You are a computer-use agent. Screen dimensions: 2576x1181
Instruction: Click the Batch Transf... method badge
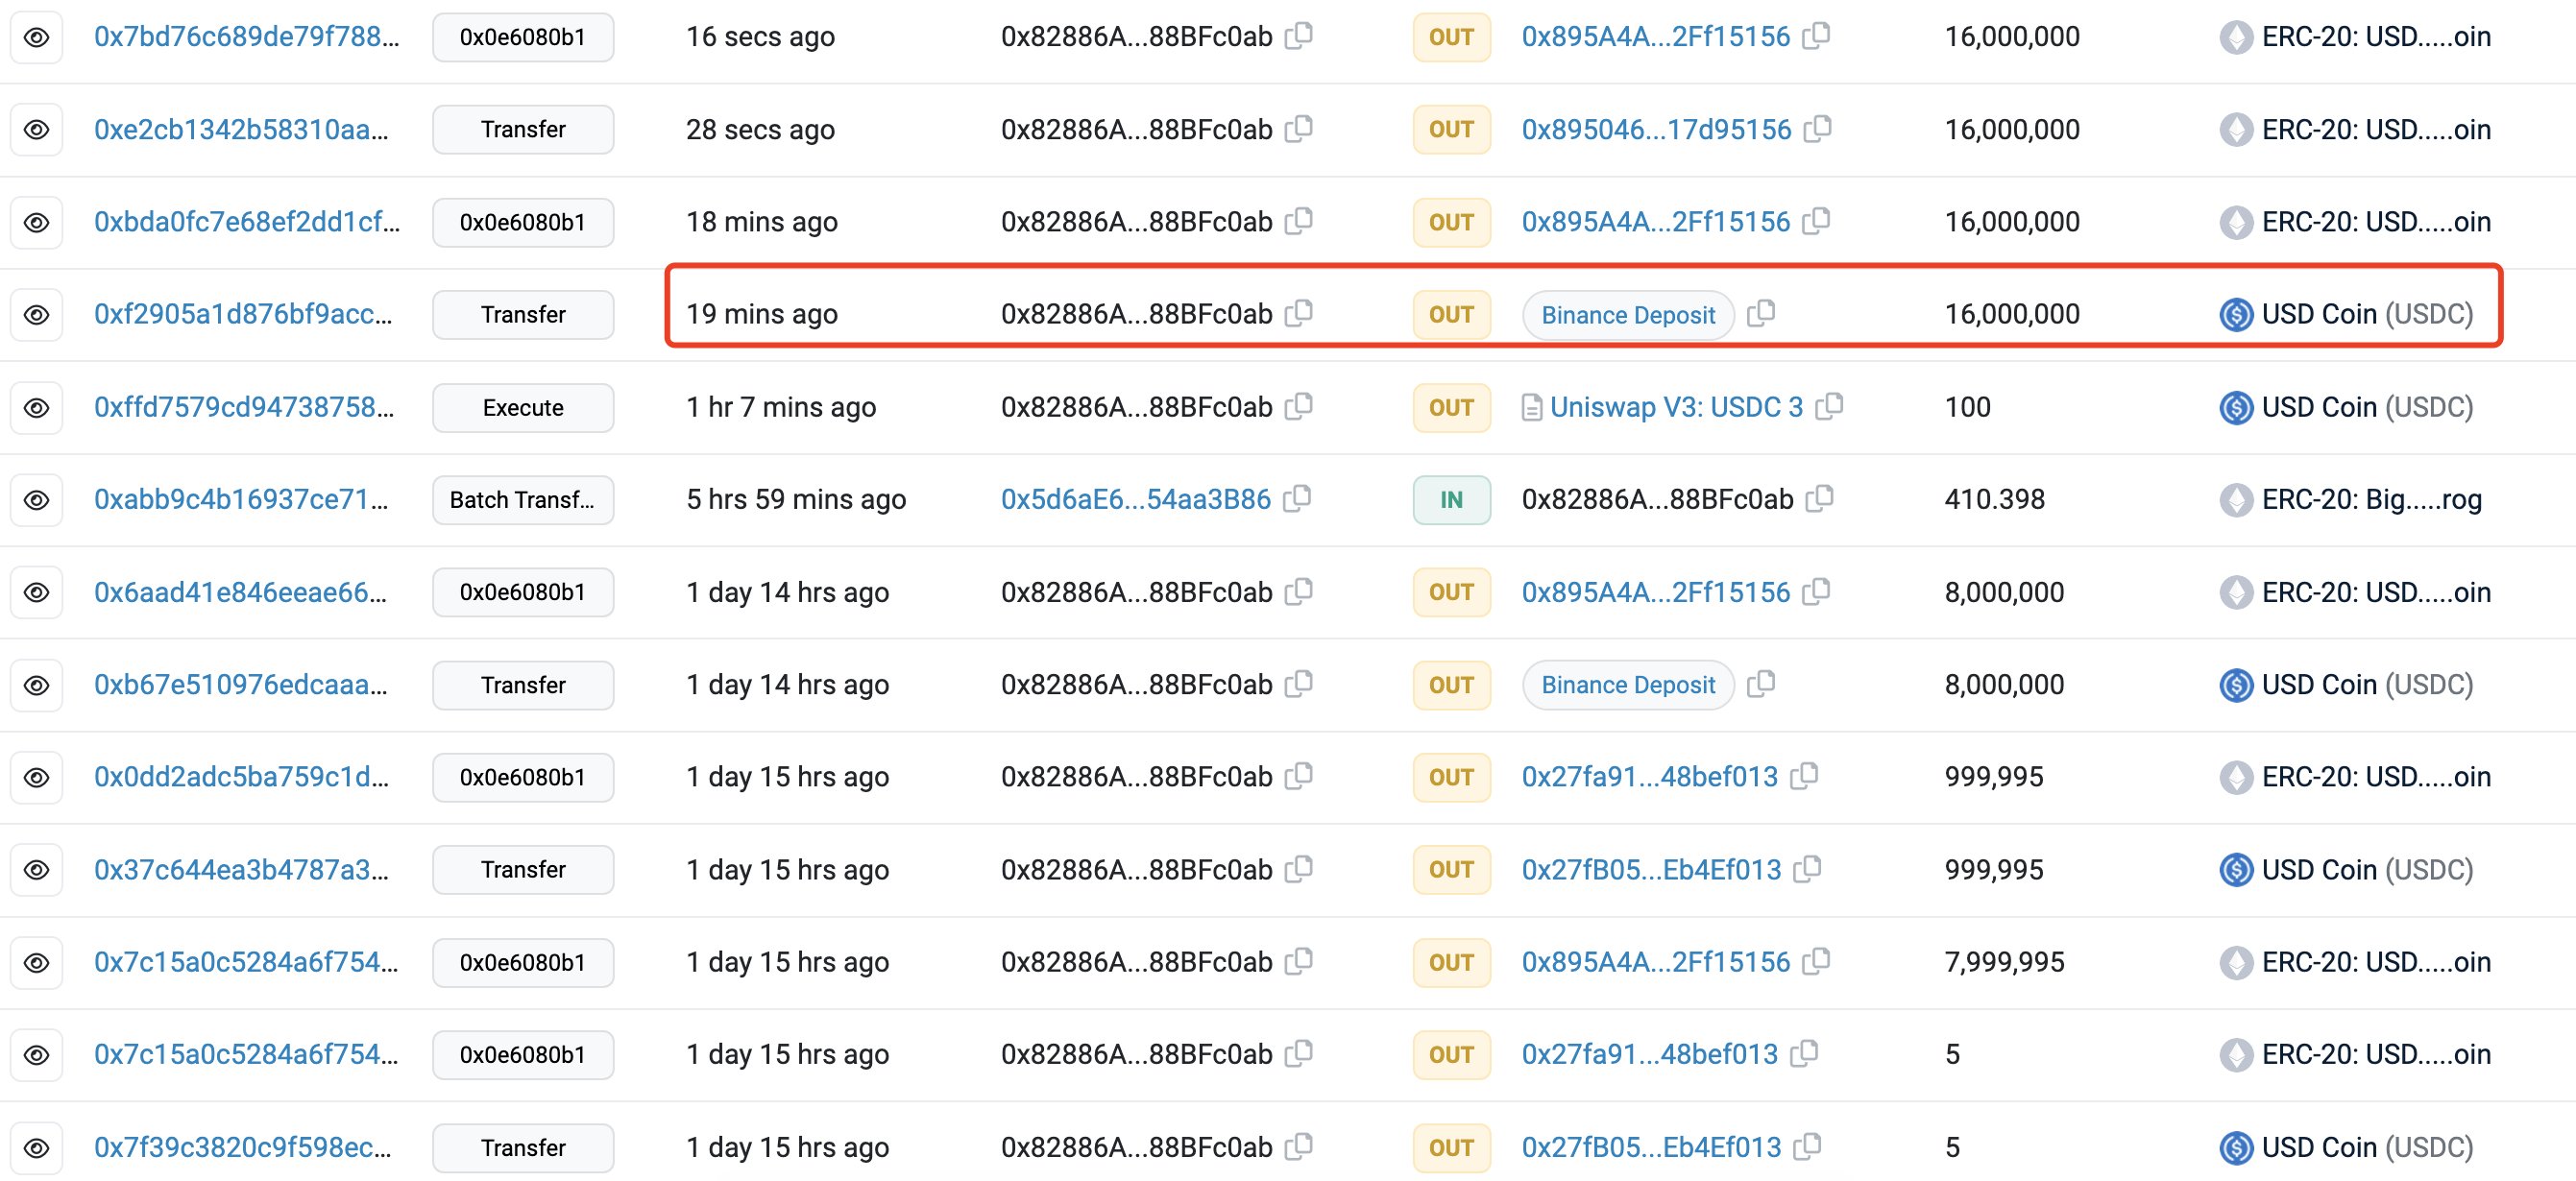pyautogui.click(x=523, y=499)
